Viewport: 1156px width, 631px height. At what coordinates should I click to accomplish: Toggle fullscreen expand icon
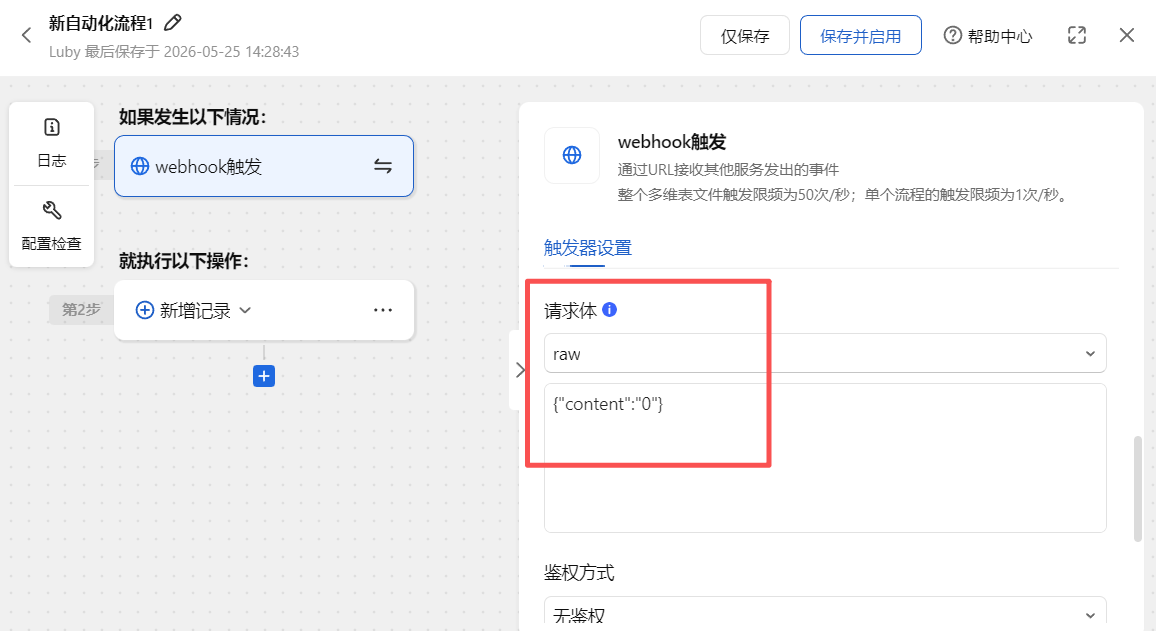click(1077, 35)
